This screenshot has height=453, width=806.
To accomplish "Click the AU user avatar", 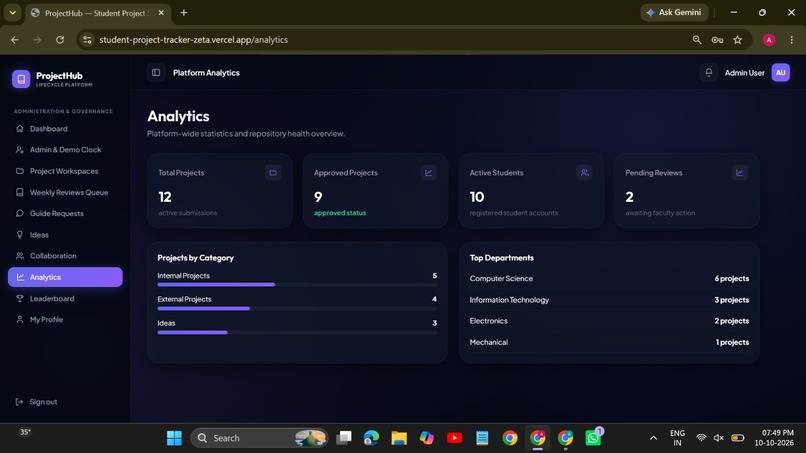I will click(x=780, y=73).
